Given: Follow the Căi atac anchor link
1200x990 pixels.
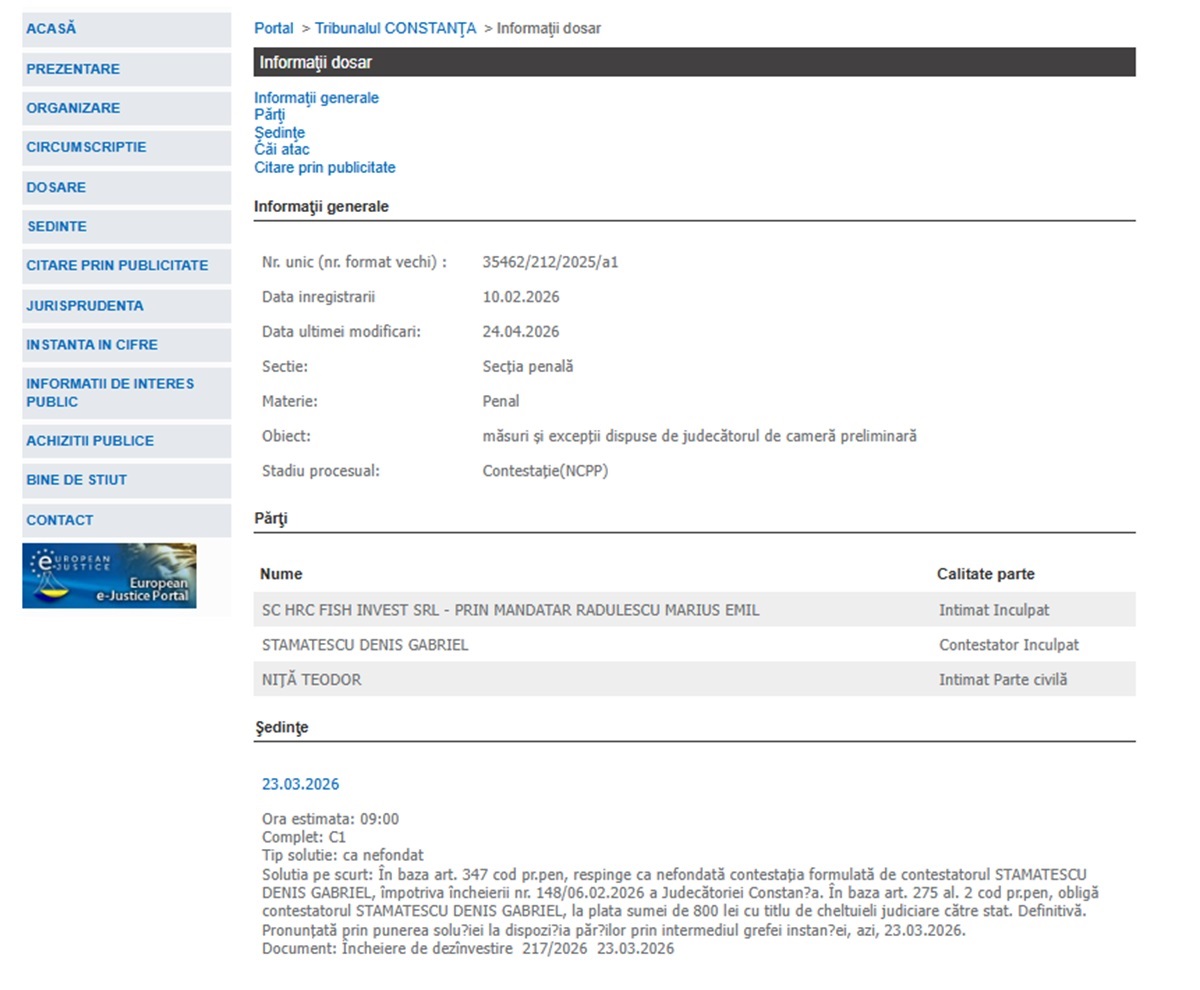Looking at the screenshot, I should pyautogui.click(x=282, y=150).
